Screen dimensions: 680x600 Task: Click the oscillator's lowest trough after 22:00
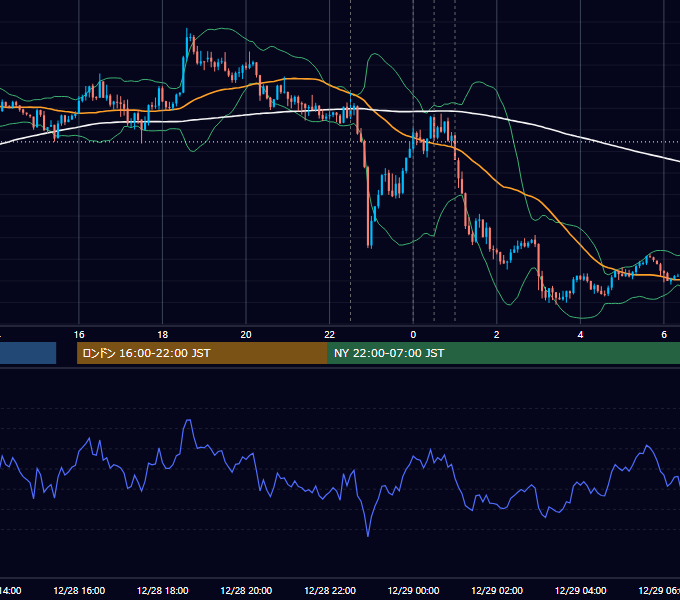tap(368, 535)
